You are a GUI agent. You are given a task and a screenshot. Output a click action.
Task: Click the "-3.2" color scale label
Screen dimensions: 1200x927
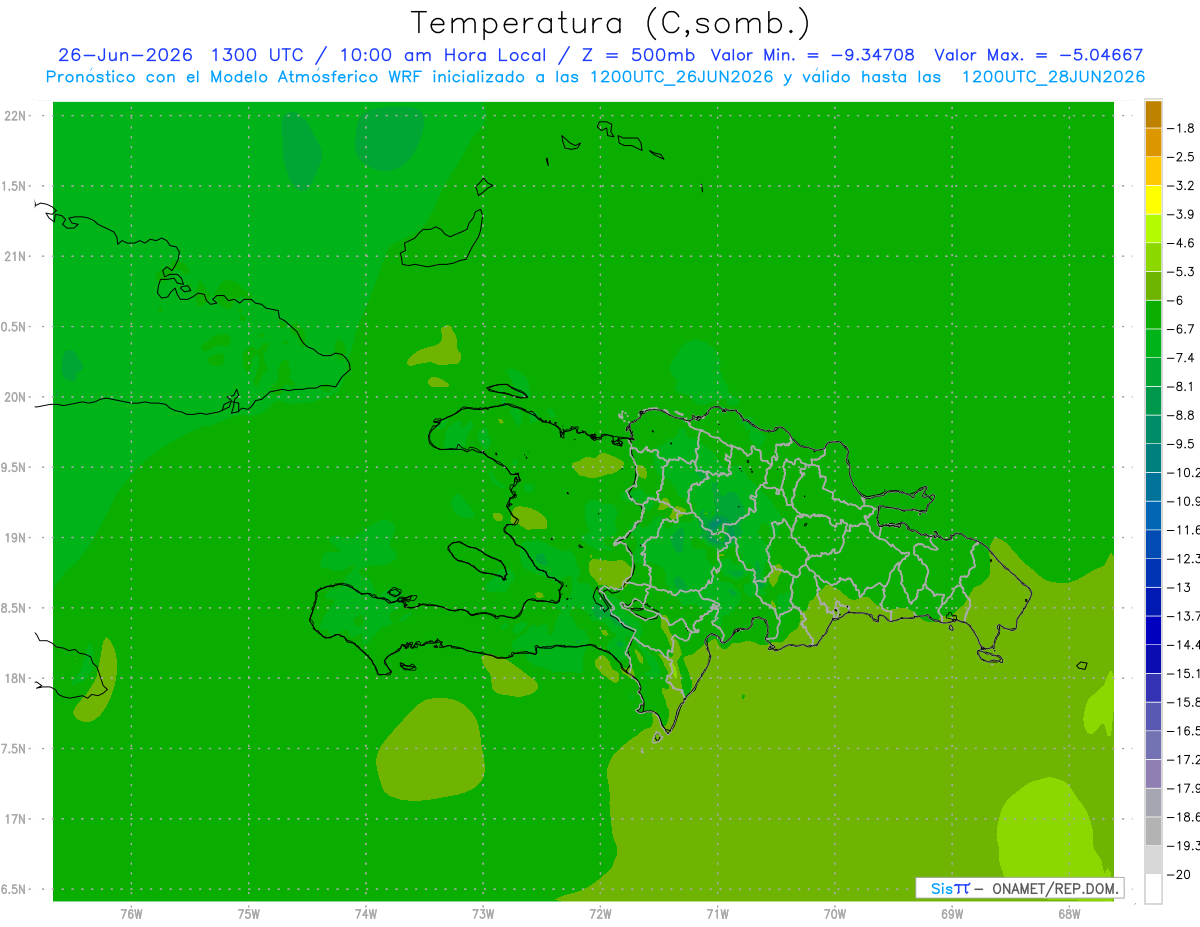click(x=1183, y=185)
